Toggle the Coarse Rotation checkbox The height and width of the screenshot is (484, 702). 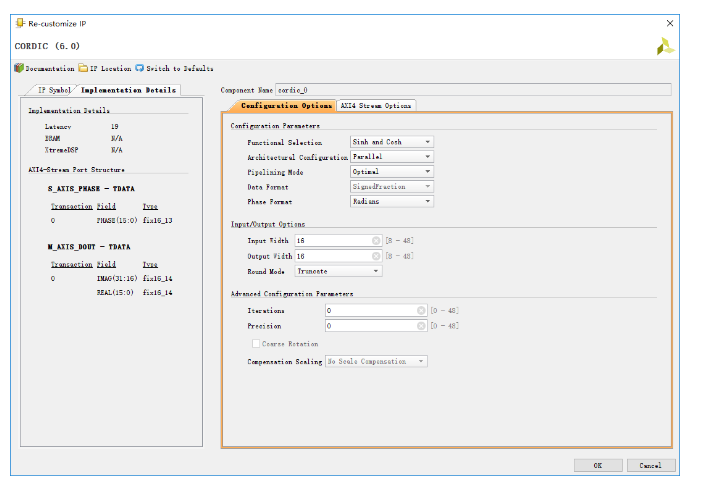pos(254,344)
